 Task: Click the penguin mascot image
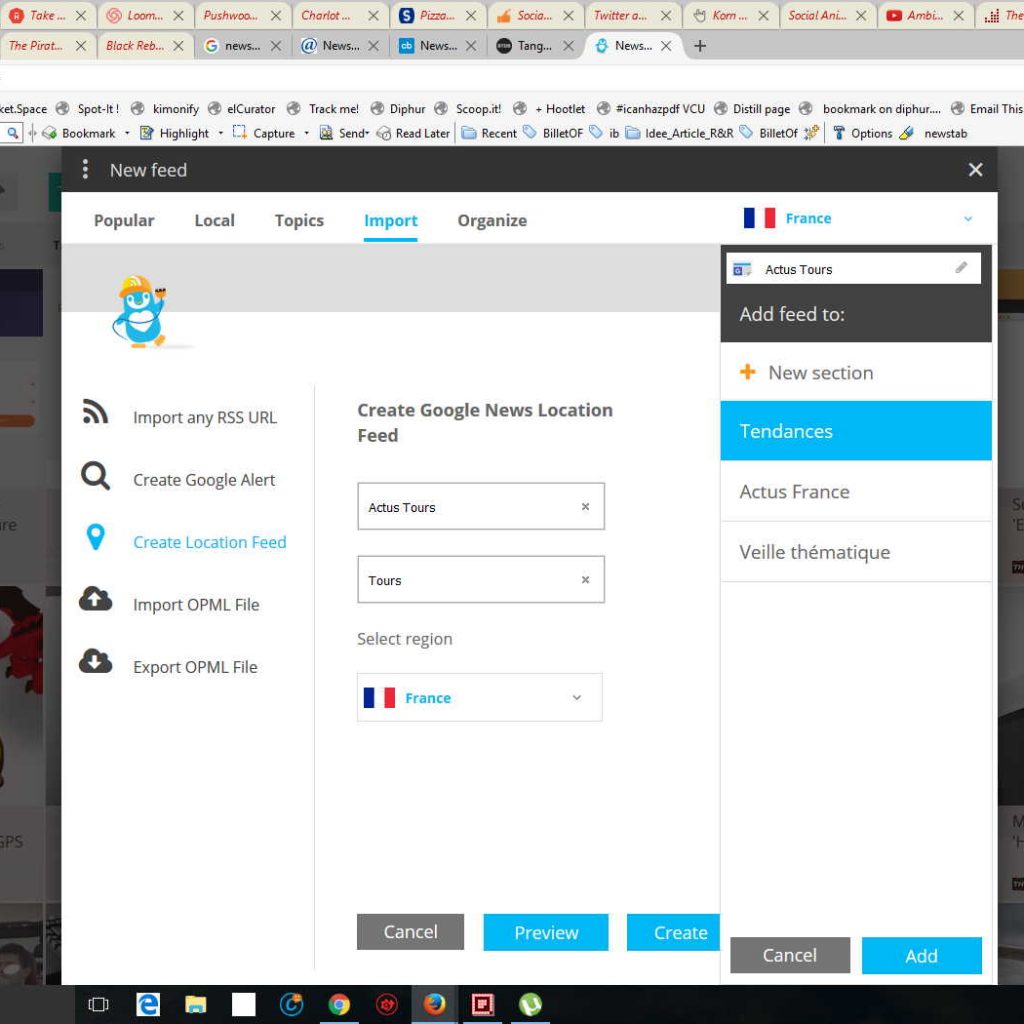click(x=140, y=312)
